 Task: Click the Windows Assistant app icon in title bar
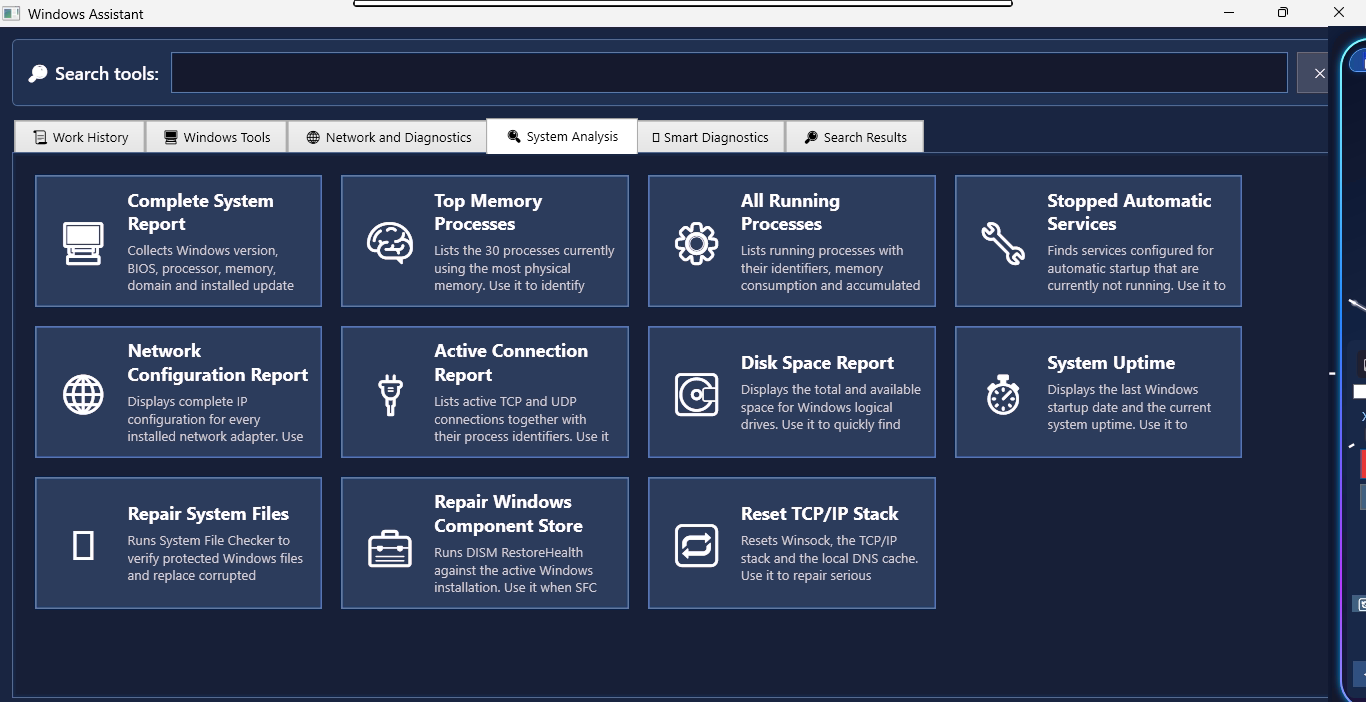[11, 14]
